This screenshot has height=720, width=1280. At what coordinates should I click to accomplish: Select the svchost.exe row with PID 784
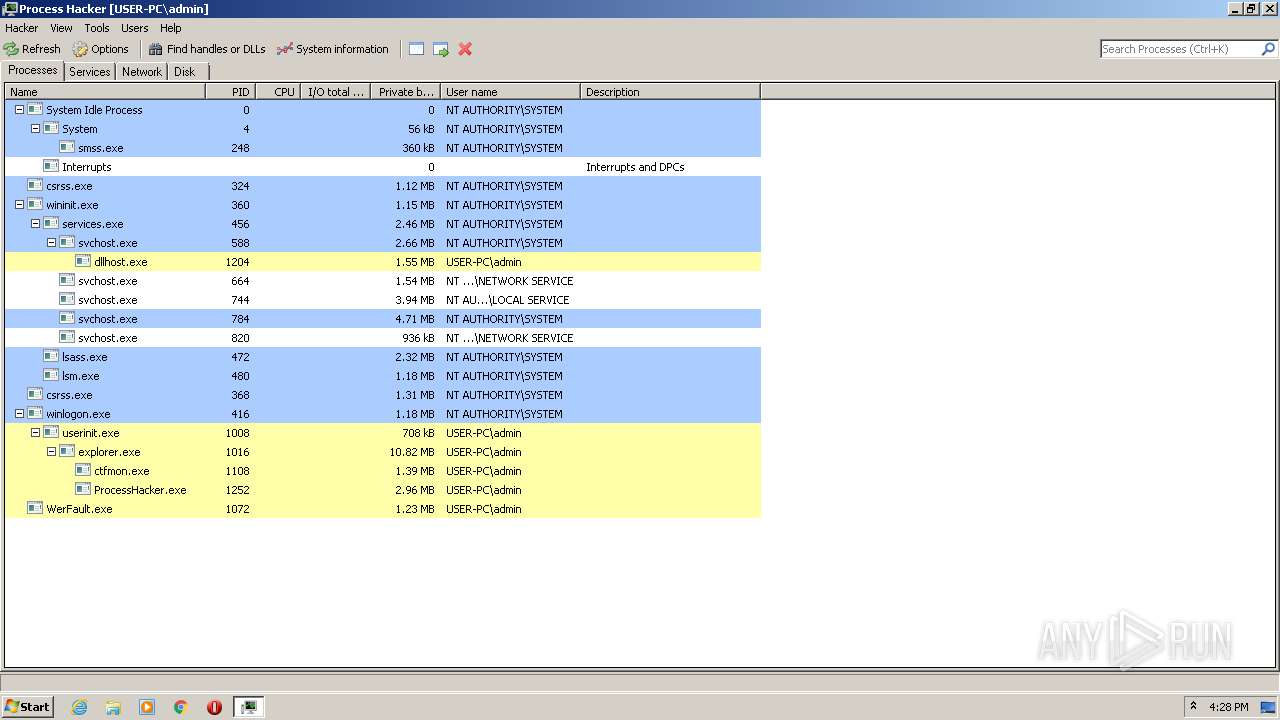[x=383, y=319]
